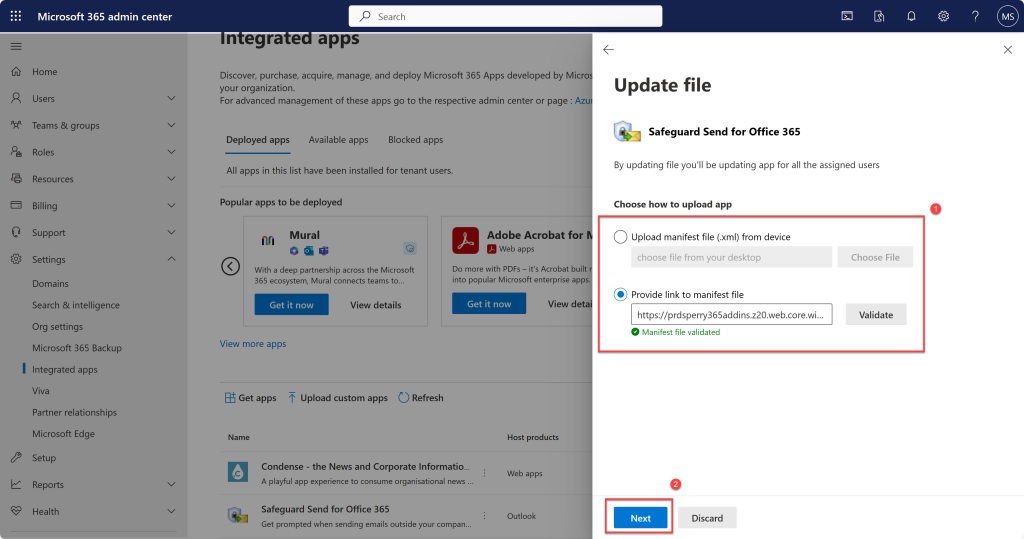This screenshot has height=539, width=1024.
Task: Open Cloud Shell terminal icon
Action: [847, 16]
